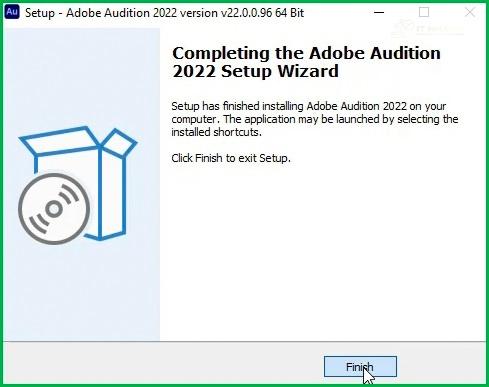Screen dimensions: 489x387
Task: Click the 'Setup has finished installing' paragraph
Action: pyautogui.click(x=315, y=119)
